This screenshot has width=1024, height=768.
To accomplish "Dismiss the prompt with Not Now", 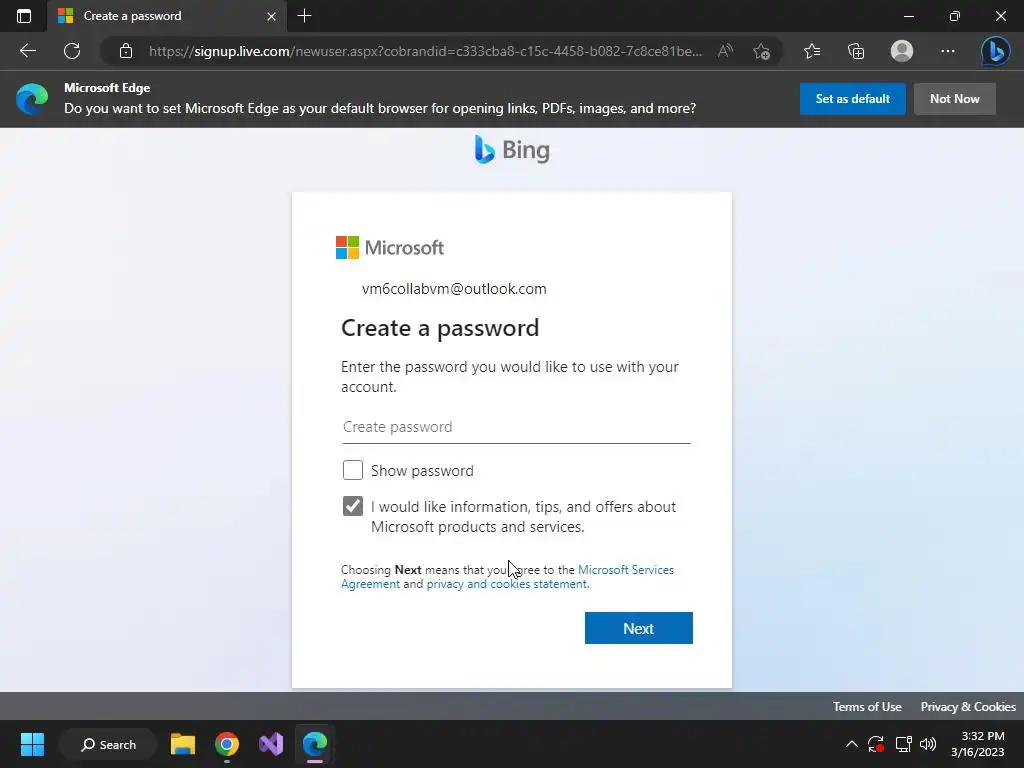I will (955, 99).
